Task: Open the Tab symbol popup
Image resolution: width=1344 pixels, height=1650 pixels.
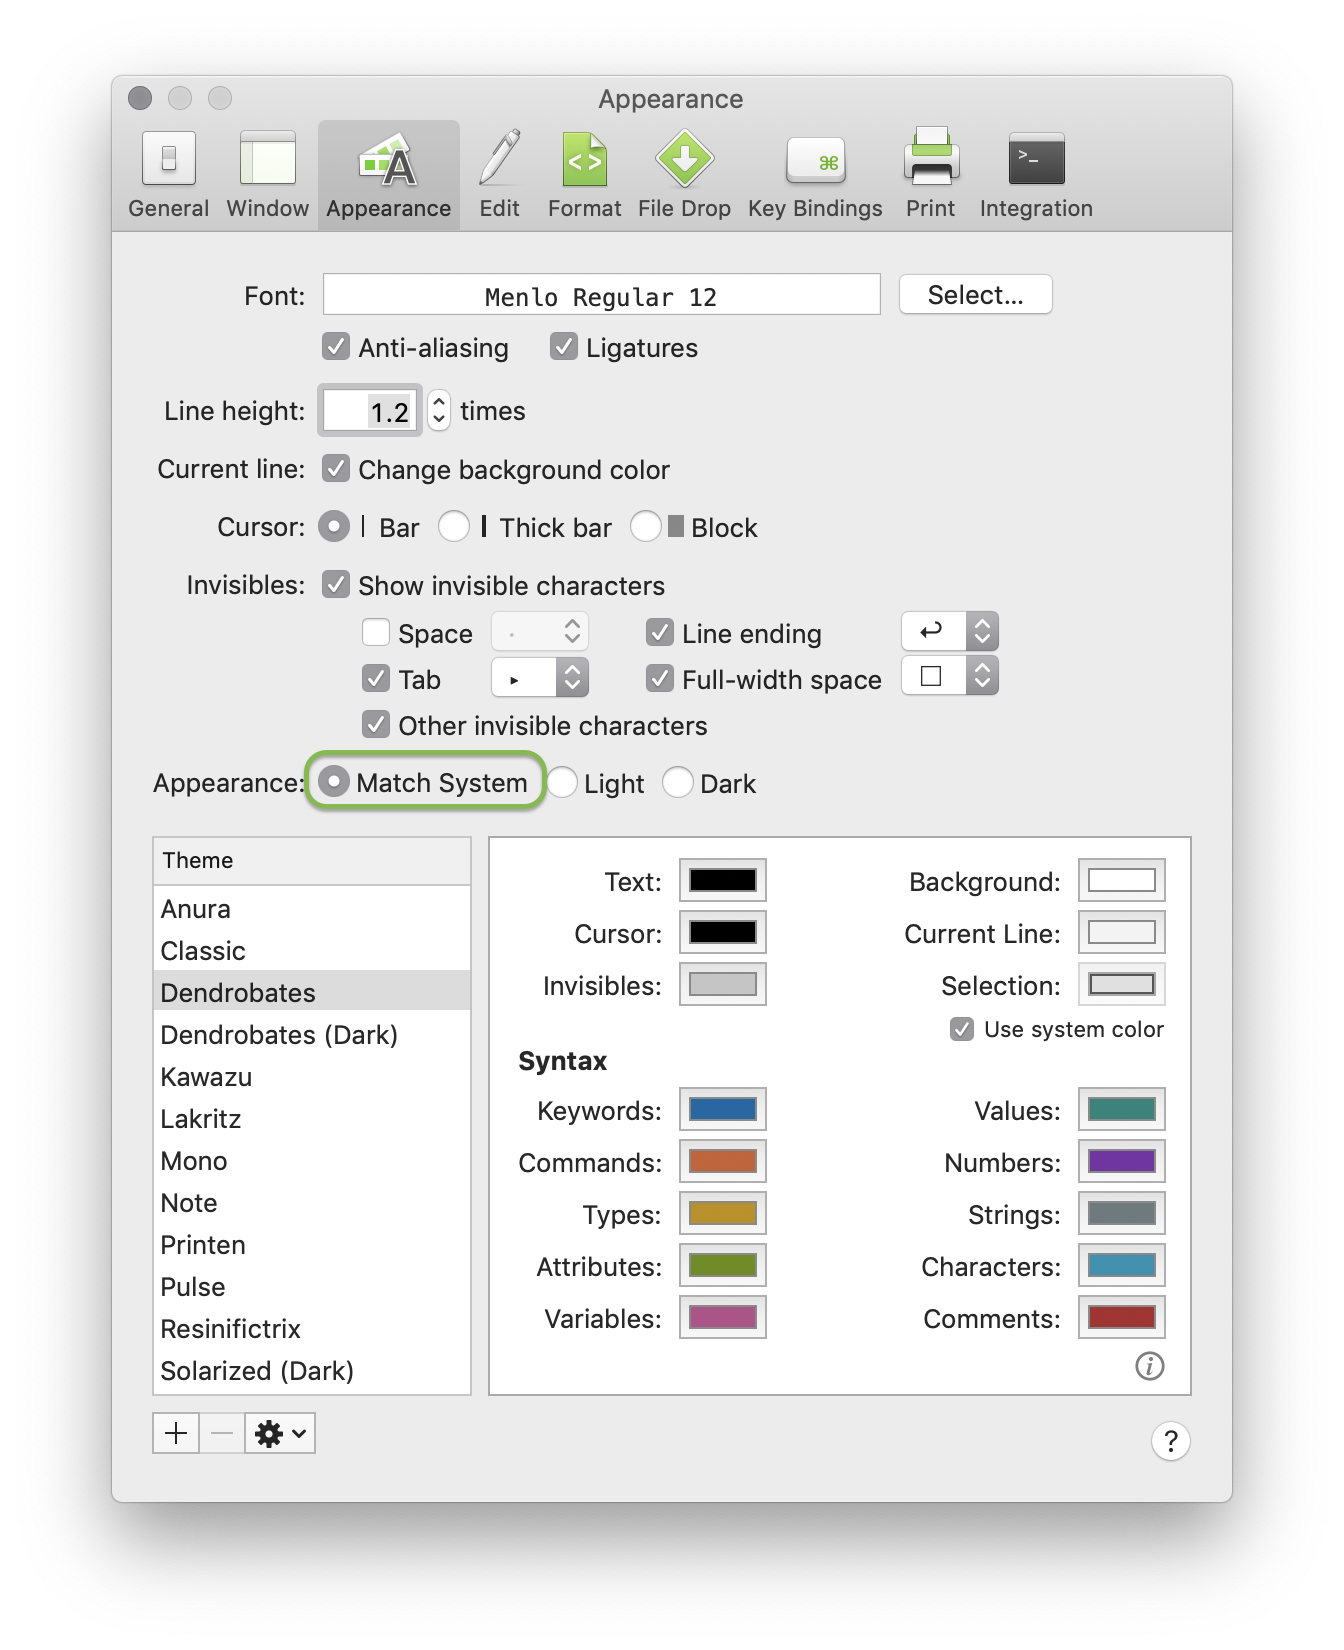Action: coord(540,678)
